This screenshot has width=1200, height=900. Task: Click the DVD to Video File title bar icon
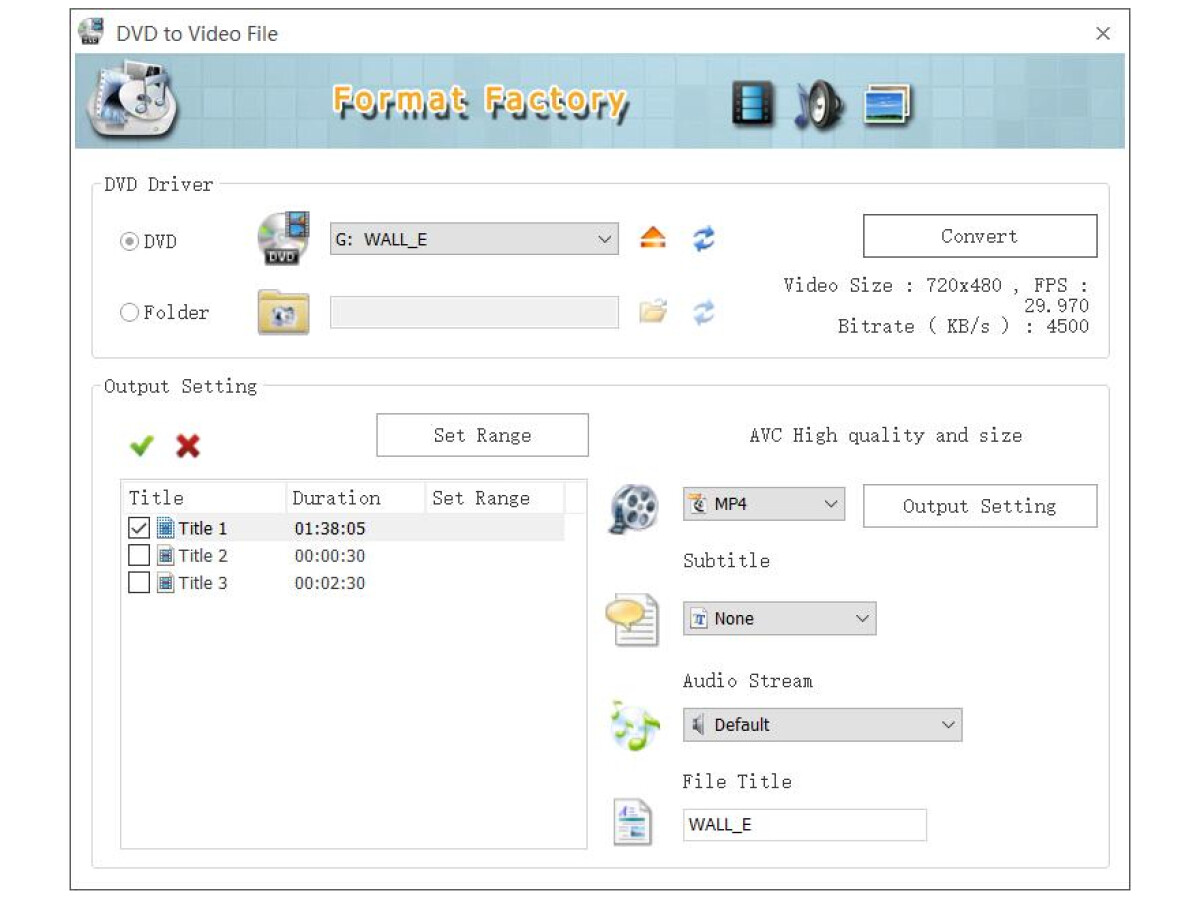point(91,33)
